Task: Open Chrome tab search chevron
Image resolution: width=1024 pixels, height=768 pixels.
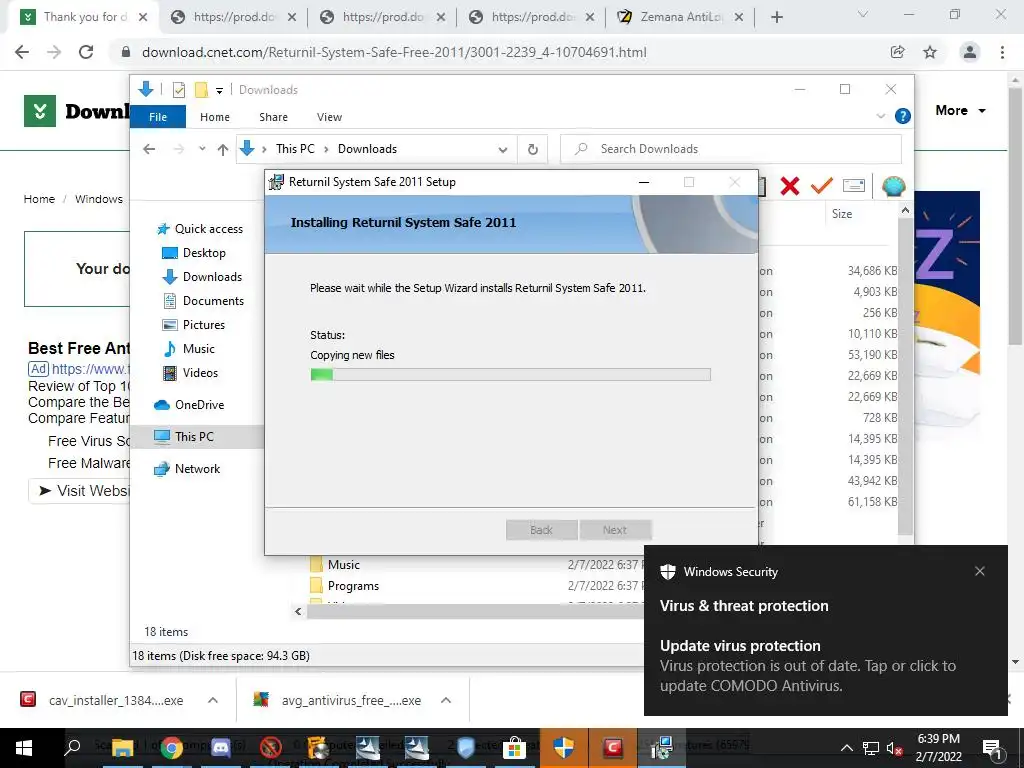Action: [x=863, y=14]
